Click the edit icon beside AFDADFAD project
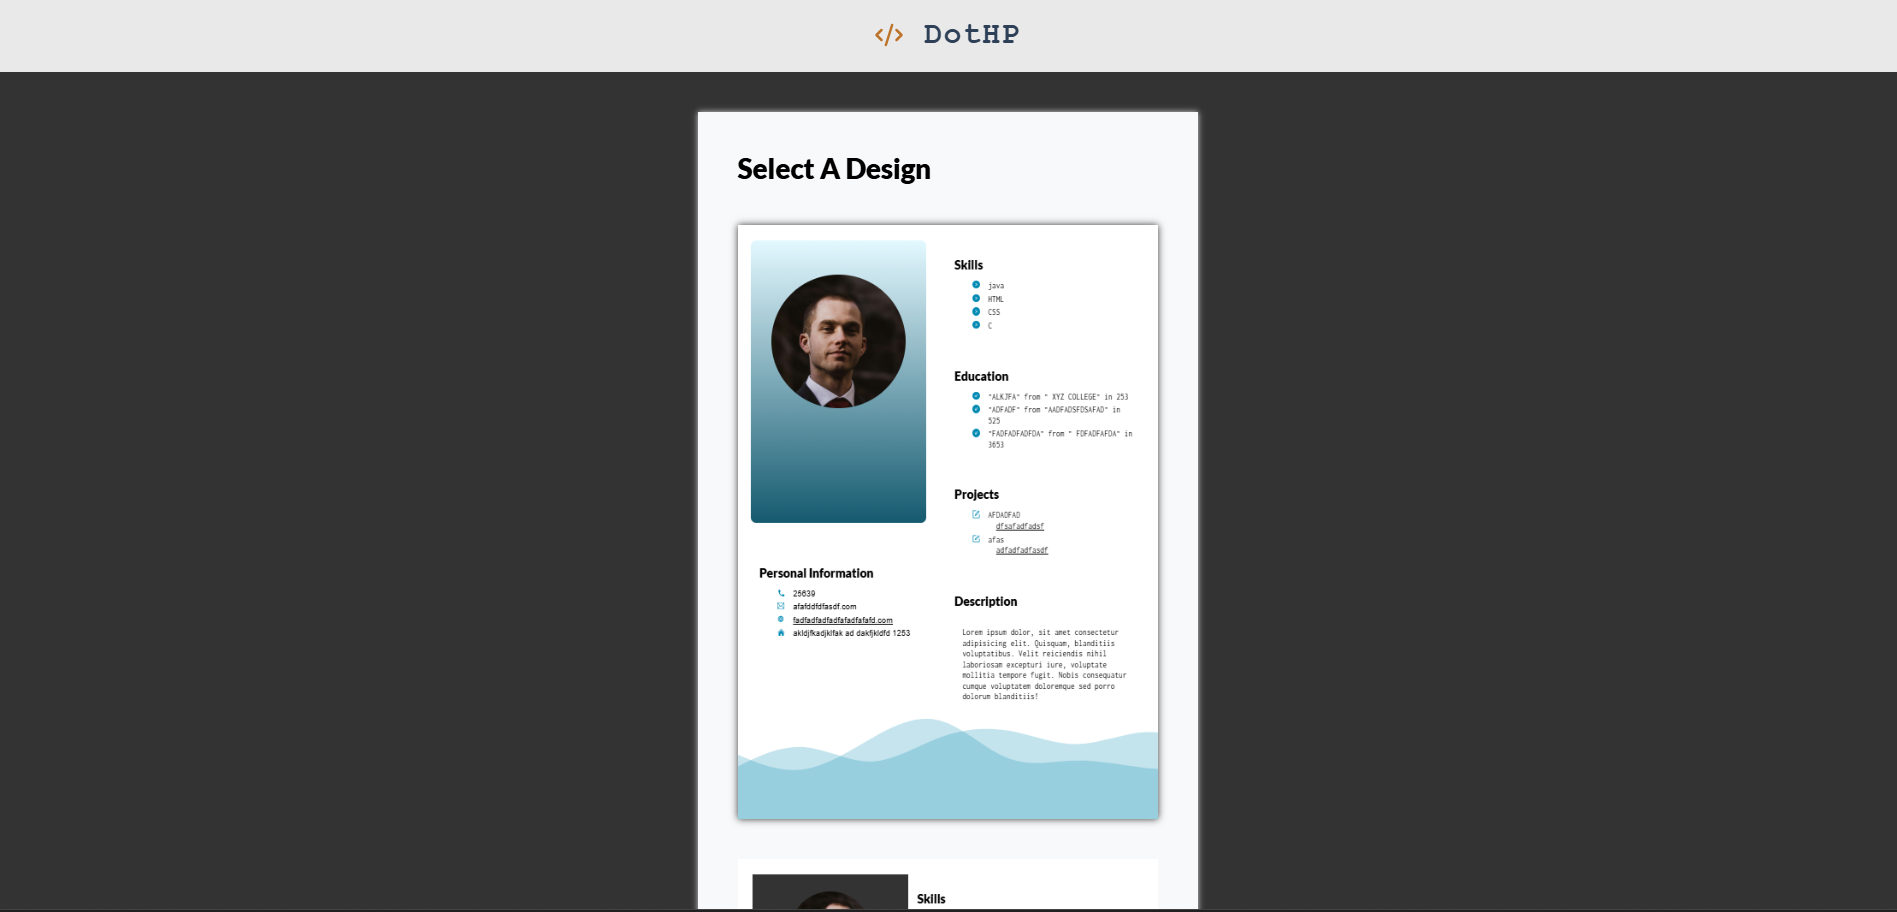1897x912 pixels. point(976,514)
